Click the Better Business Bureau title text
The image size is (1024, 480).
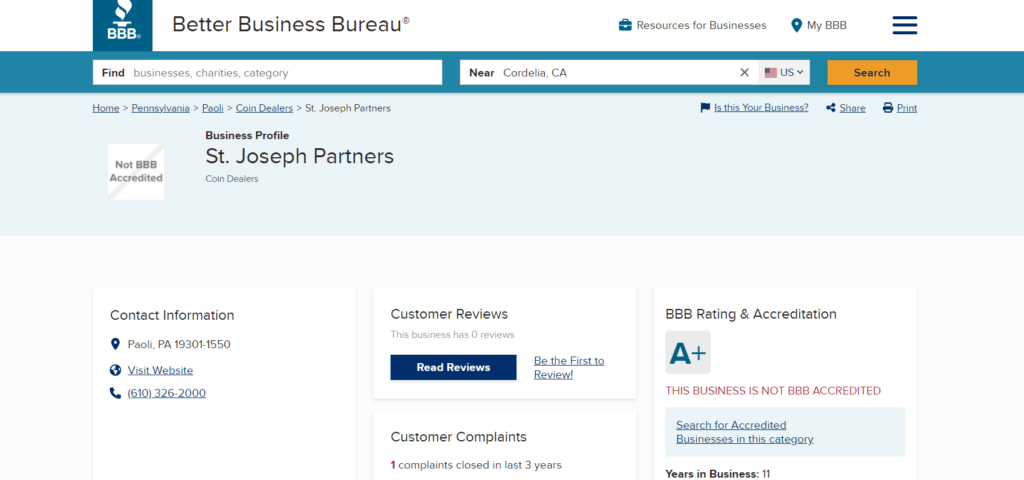[x=291, y=25]
